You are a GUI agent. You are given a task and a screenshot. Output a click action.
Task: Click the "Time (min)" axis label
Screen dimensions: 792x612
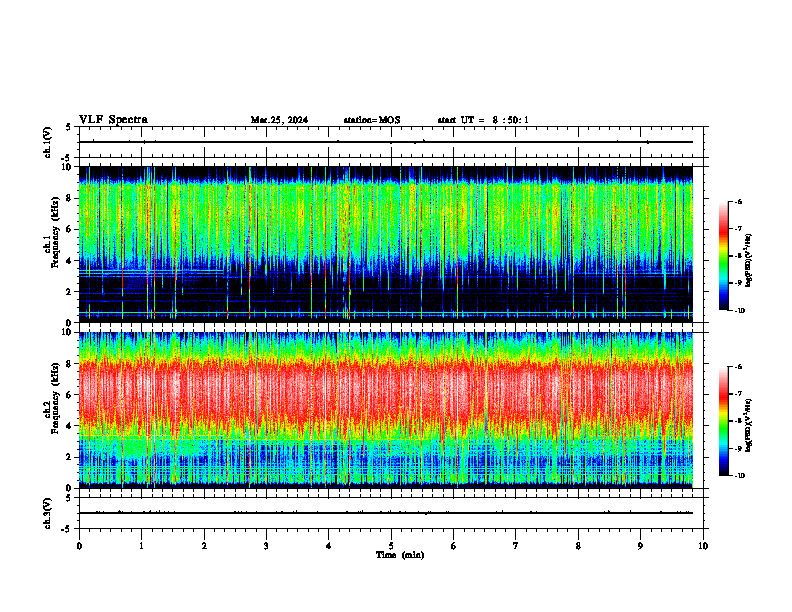[400, 555]
